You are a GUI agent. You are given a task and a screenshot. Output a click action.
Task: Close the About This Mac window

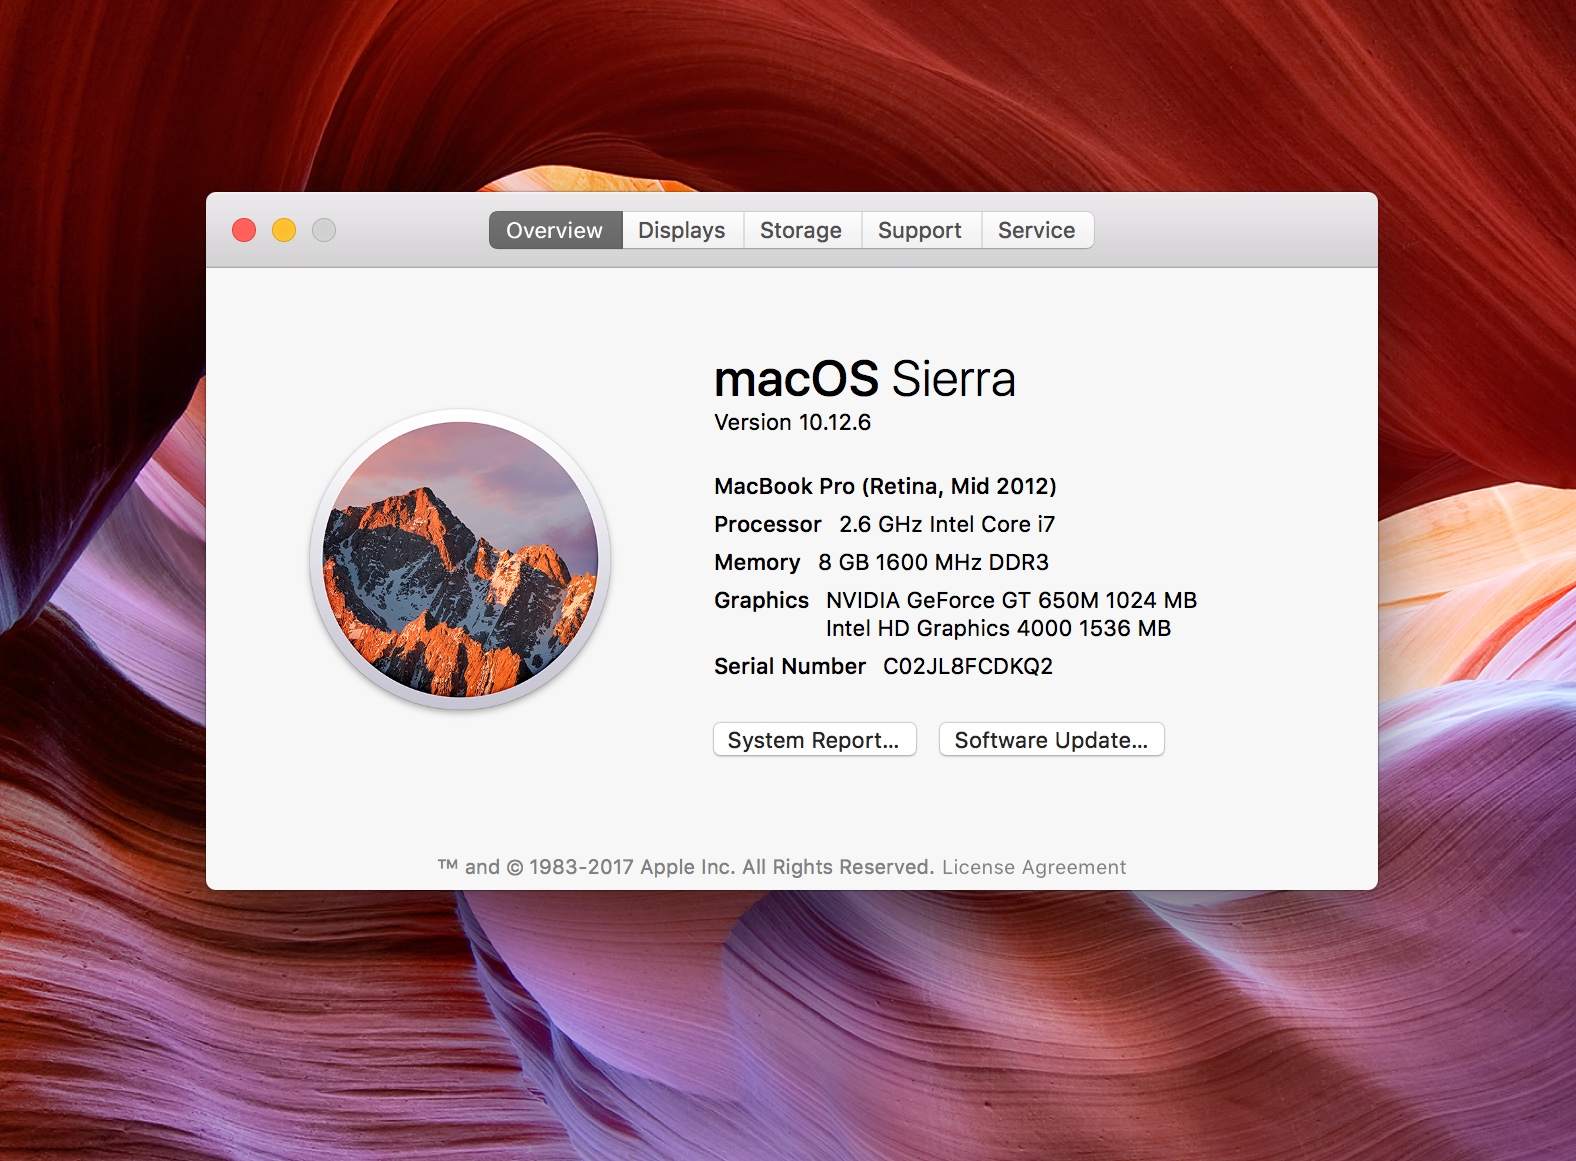244,230
